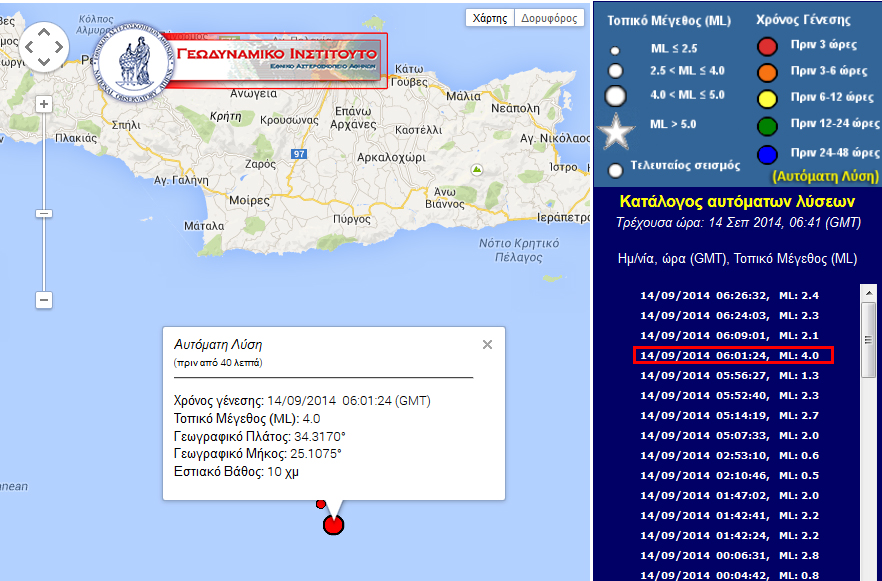The height and width of the screenshot is (581, 882).
Task: Click the zoom in plus button
Action: (44, 104)
